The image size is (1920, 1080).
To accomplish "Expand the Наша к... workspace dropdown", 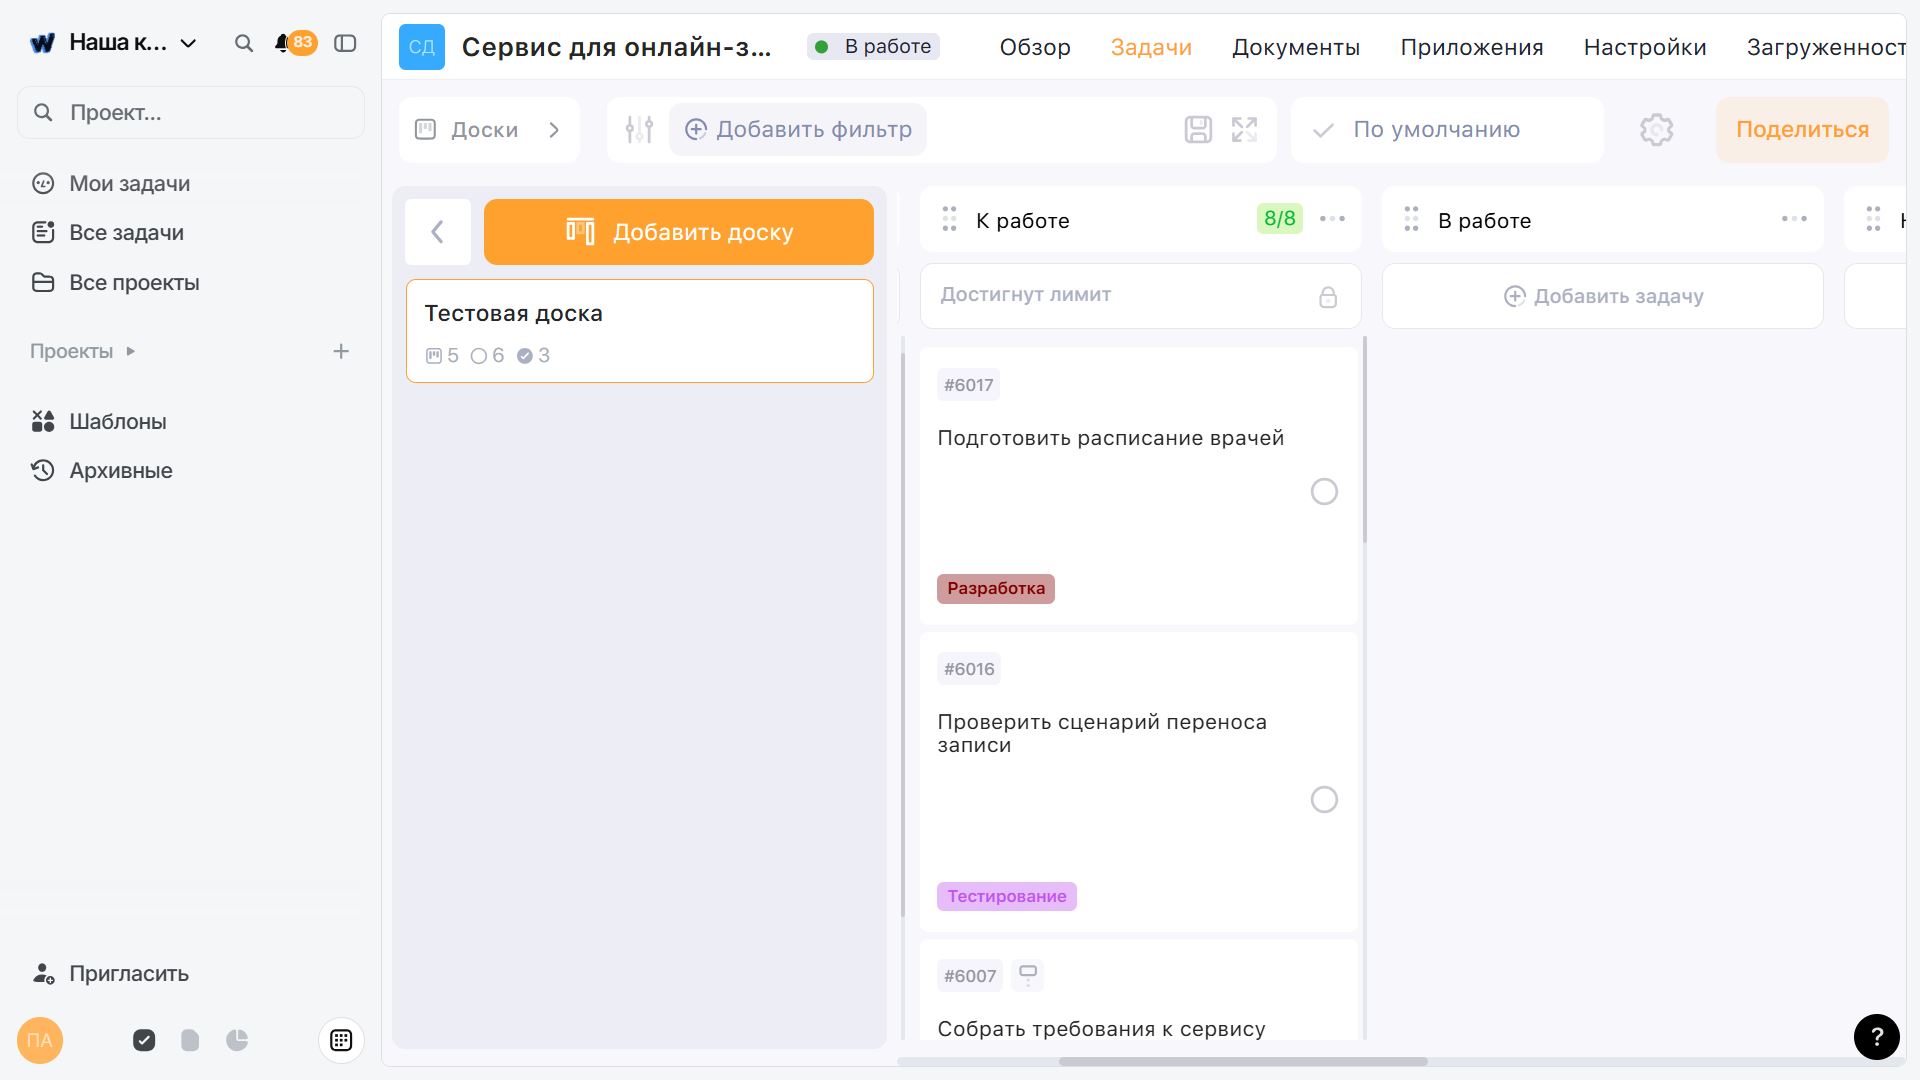I will 188,43.
